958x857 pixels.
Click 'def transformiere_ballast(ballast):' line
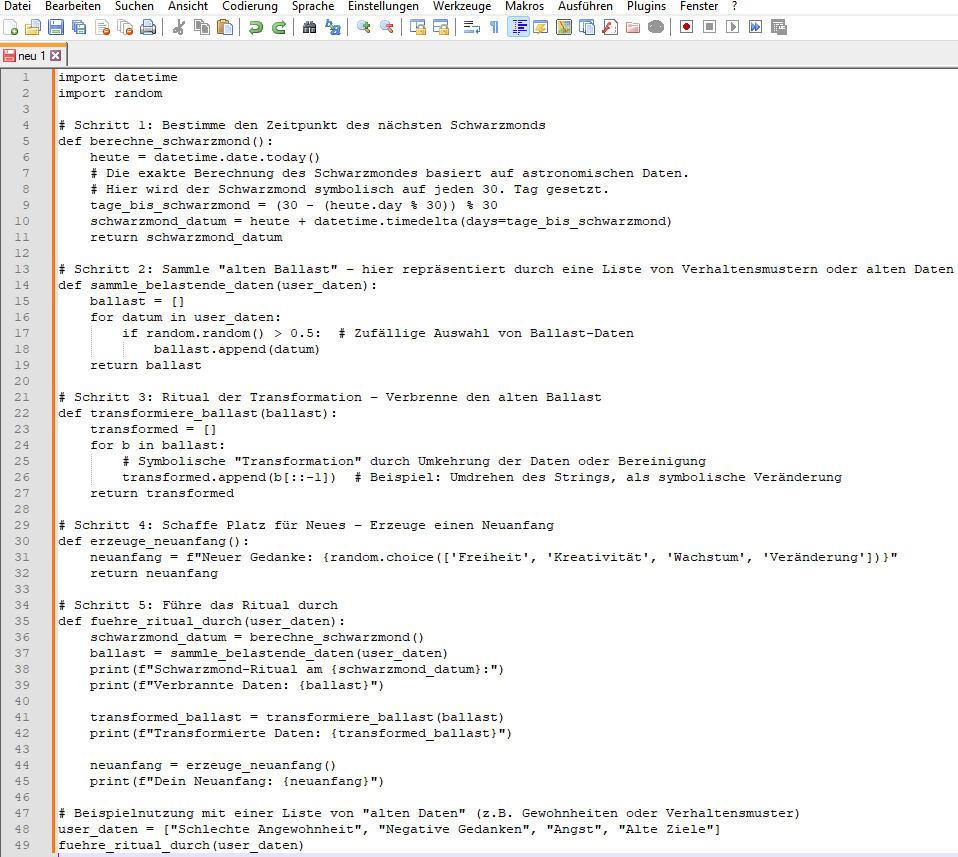pyautogui.click(x=197, y=413)
